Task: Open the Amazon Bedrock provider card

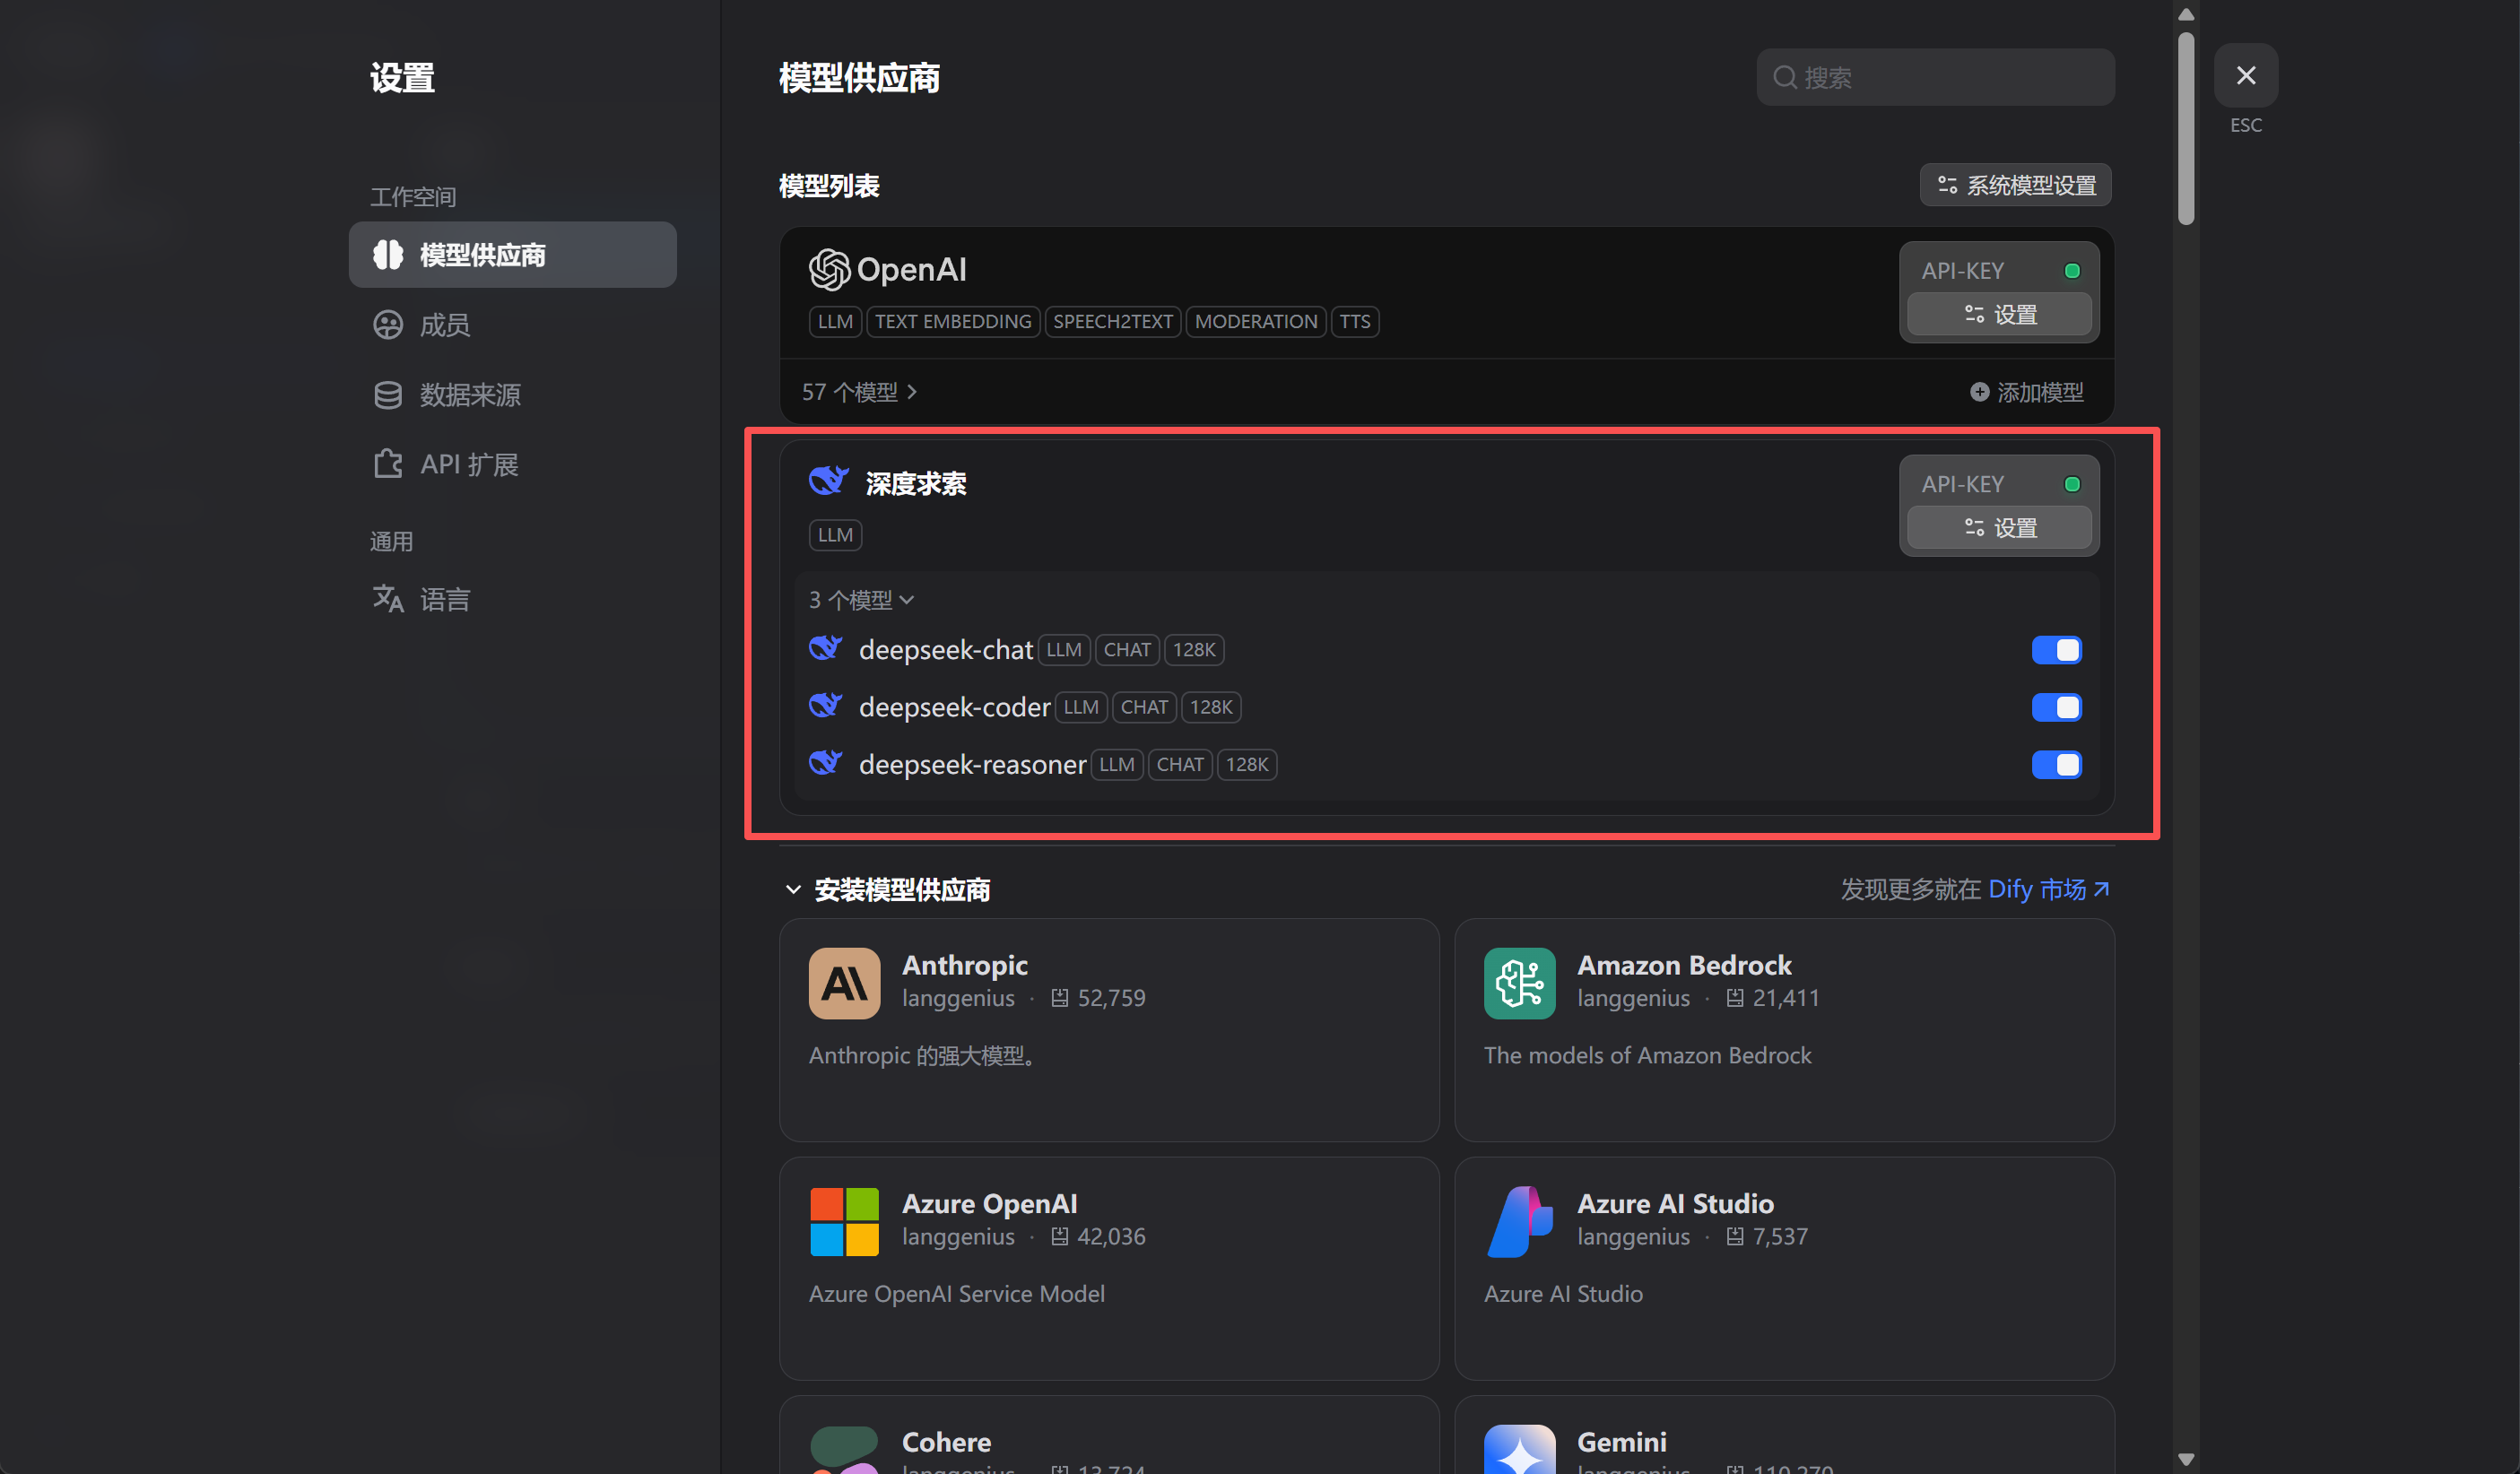Action: coord(1784,1029)
